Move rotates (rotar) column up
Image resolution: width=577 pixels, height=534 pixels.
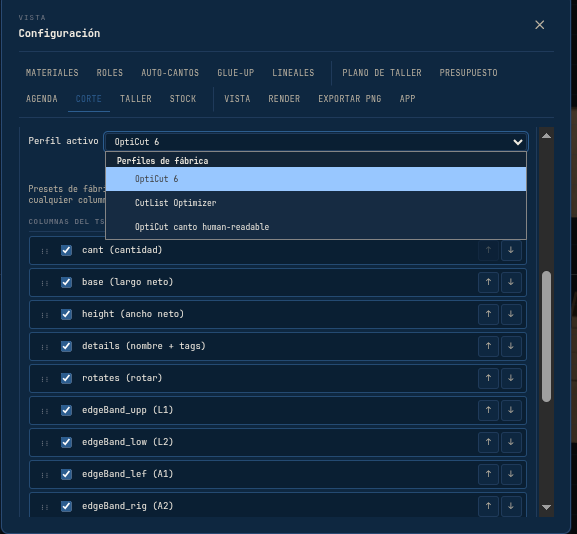click(488, 378)
